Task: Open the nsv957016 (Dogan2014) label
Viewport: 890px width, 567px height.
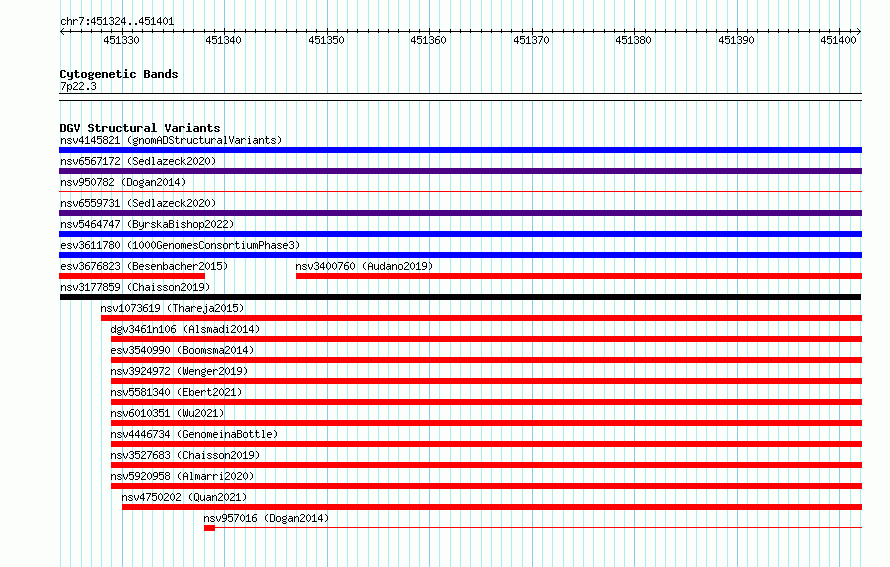Action: (x=266, y=518)
